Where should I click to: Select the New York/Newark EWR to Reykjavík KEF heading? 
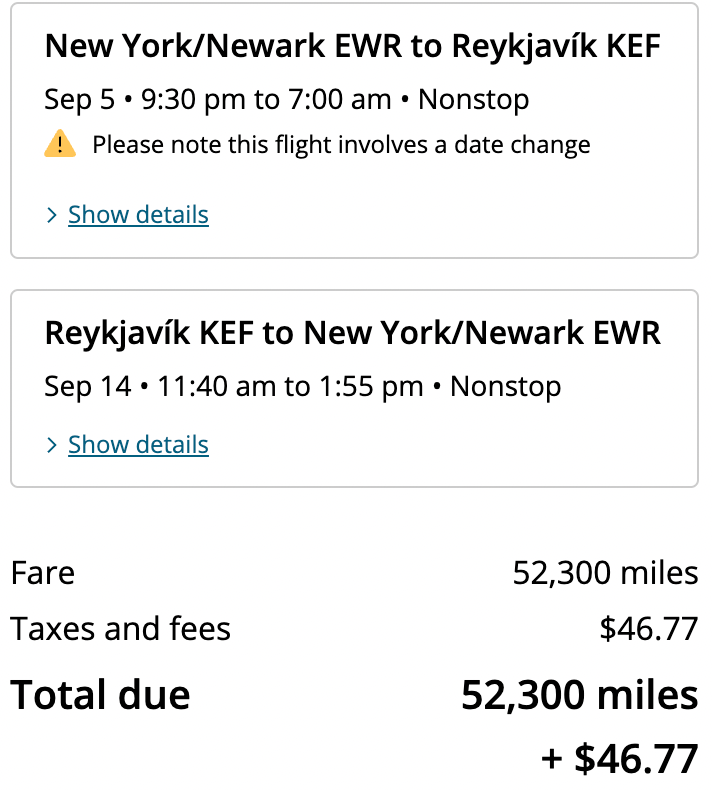coord(352,46)
